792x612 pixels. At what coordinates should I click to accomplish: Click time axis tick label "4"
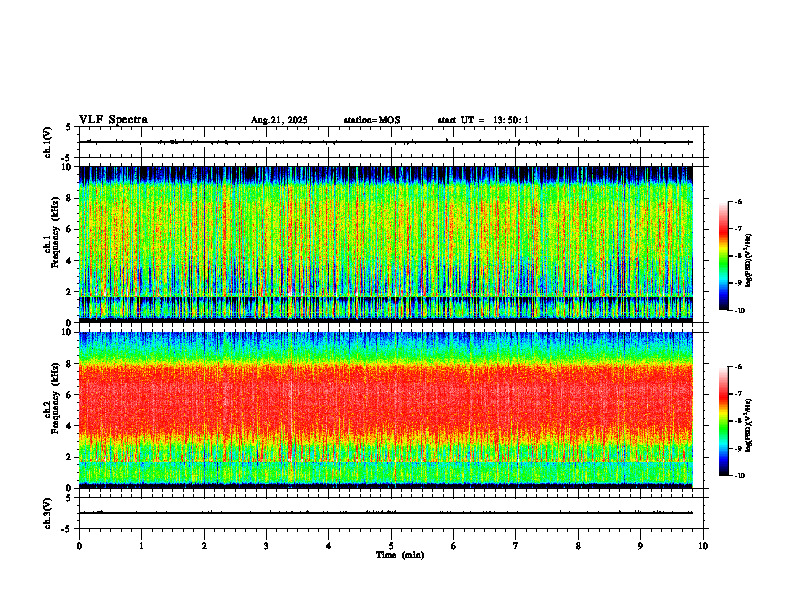pos(329,546)
